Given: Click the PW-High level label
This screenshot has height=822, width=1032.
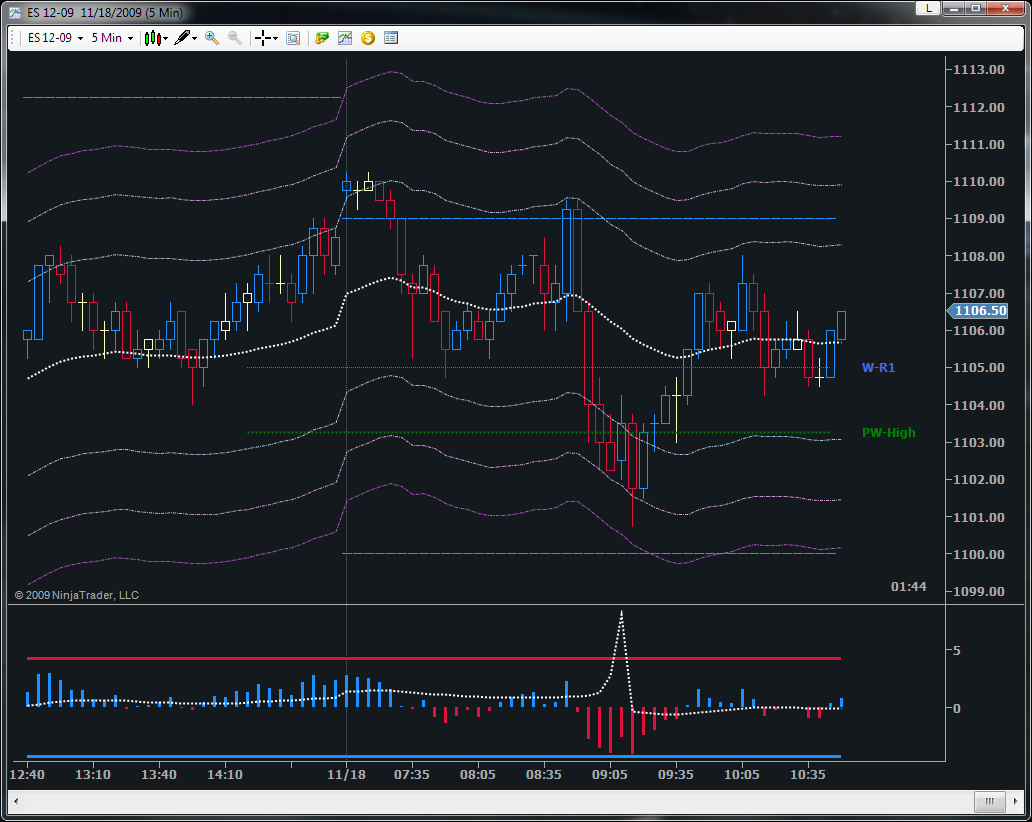Looking at the screenshot, I should coord(889,432).
